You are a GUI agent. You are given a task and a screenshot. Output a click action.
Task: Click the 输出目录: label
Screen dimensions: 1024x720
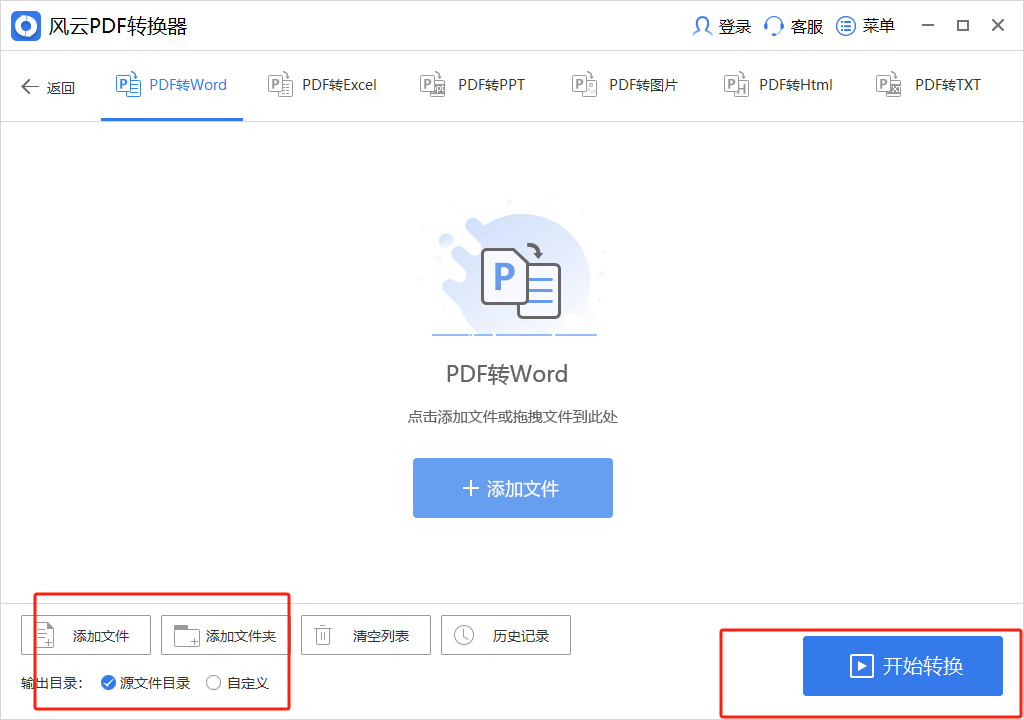click(52, 683)
